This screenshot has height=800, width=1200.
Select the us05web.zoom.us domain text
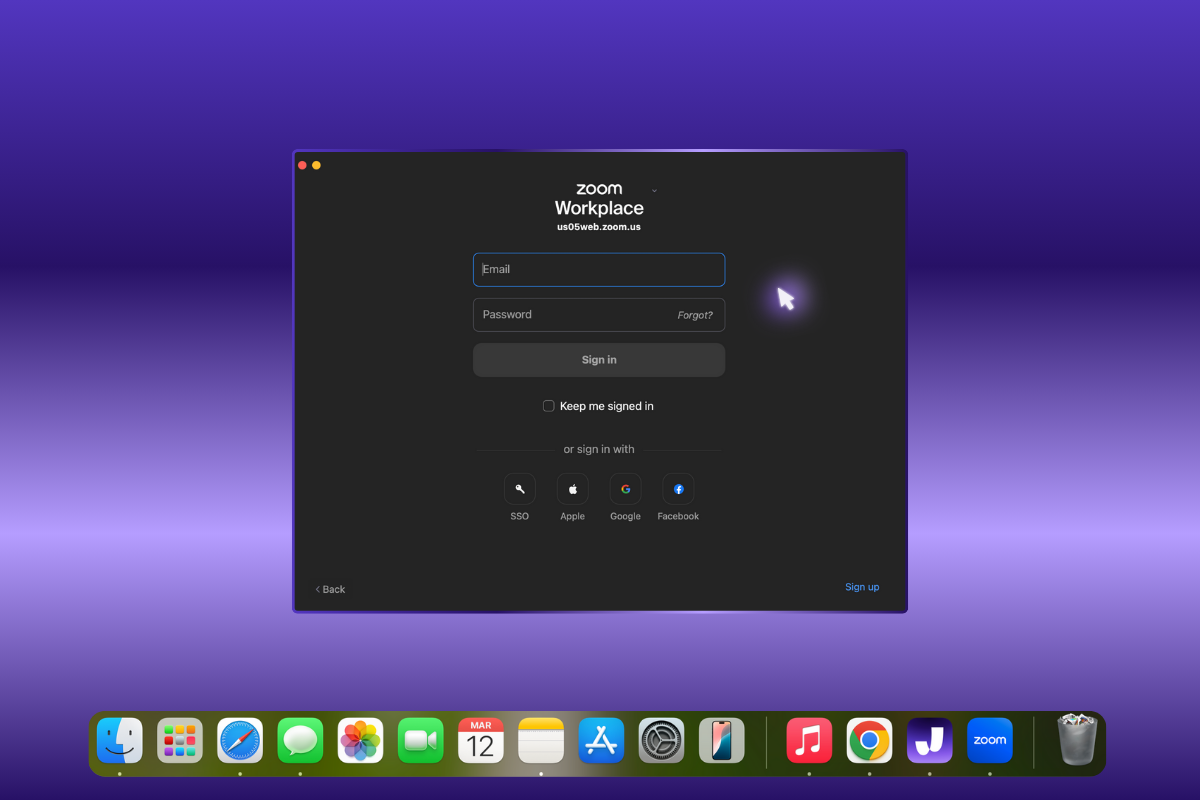[x=599, y=227]
